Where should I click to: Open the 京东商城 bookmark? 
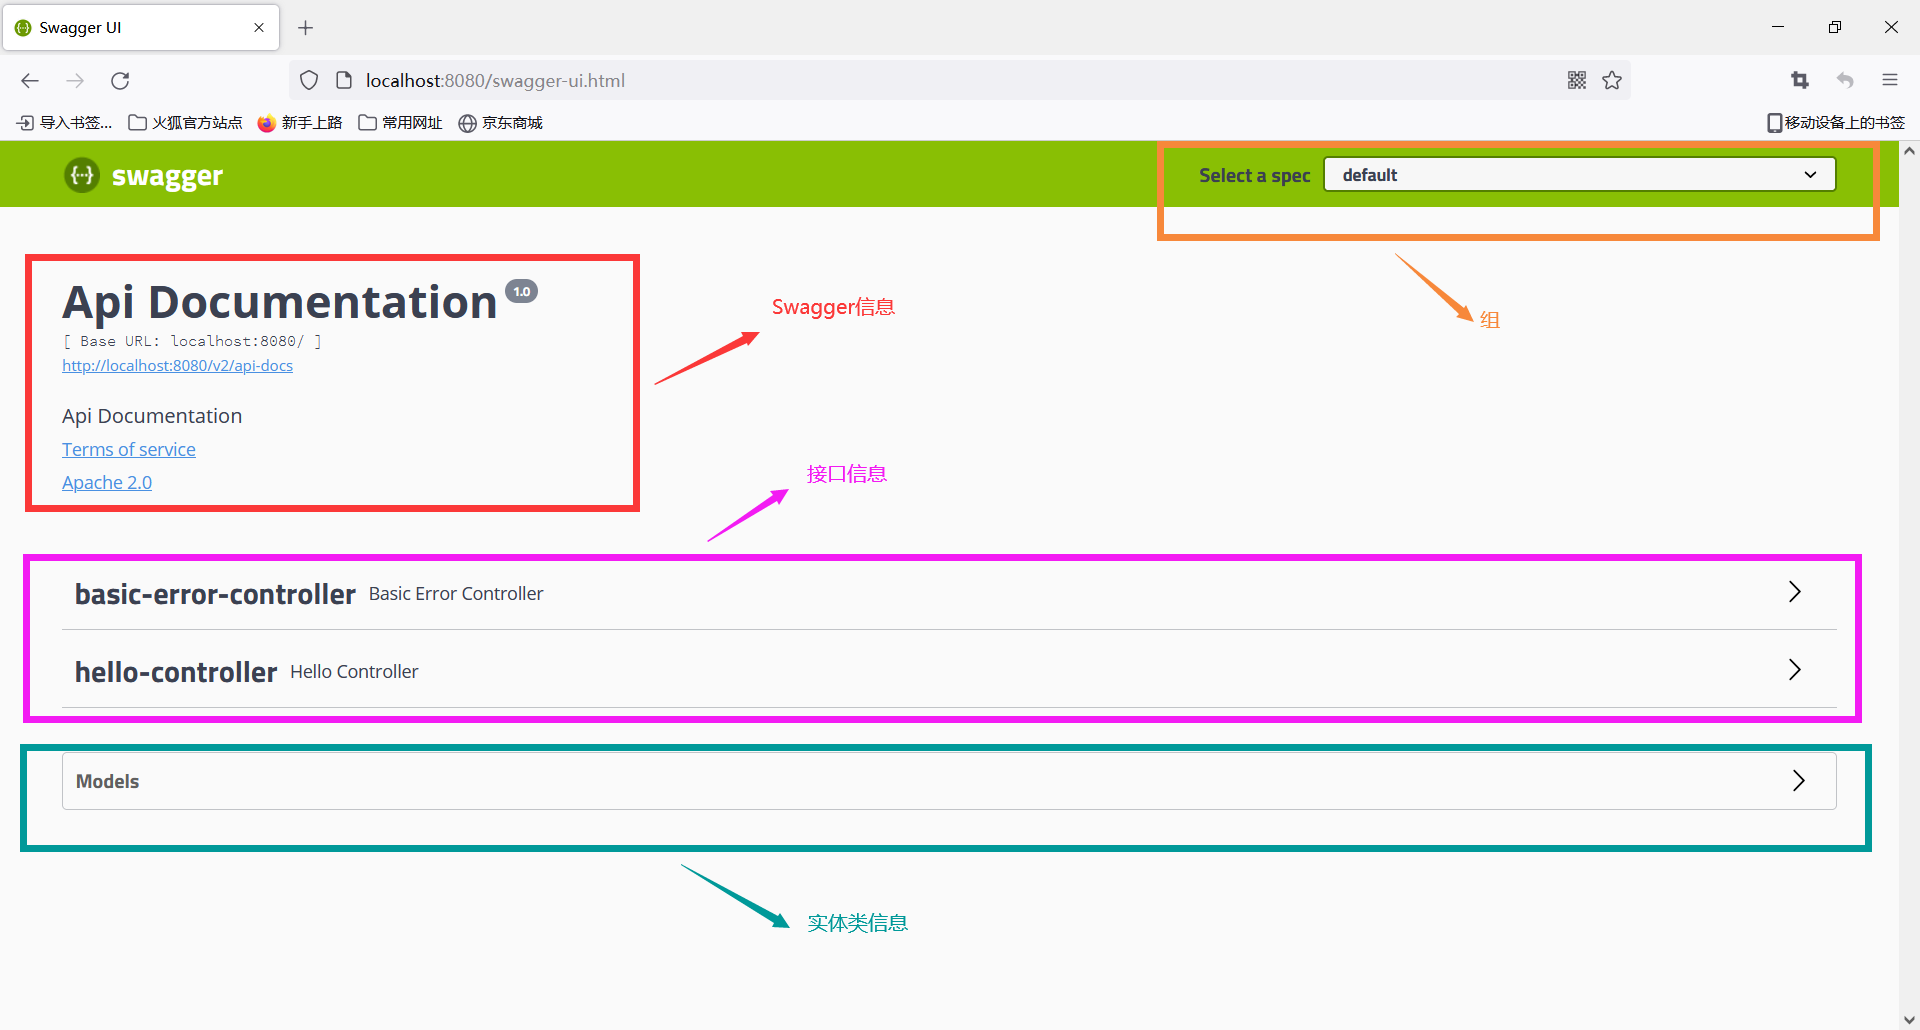(500, 123)
